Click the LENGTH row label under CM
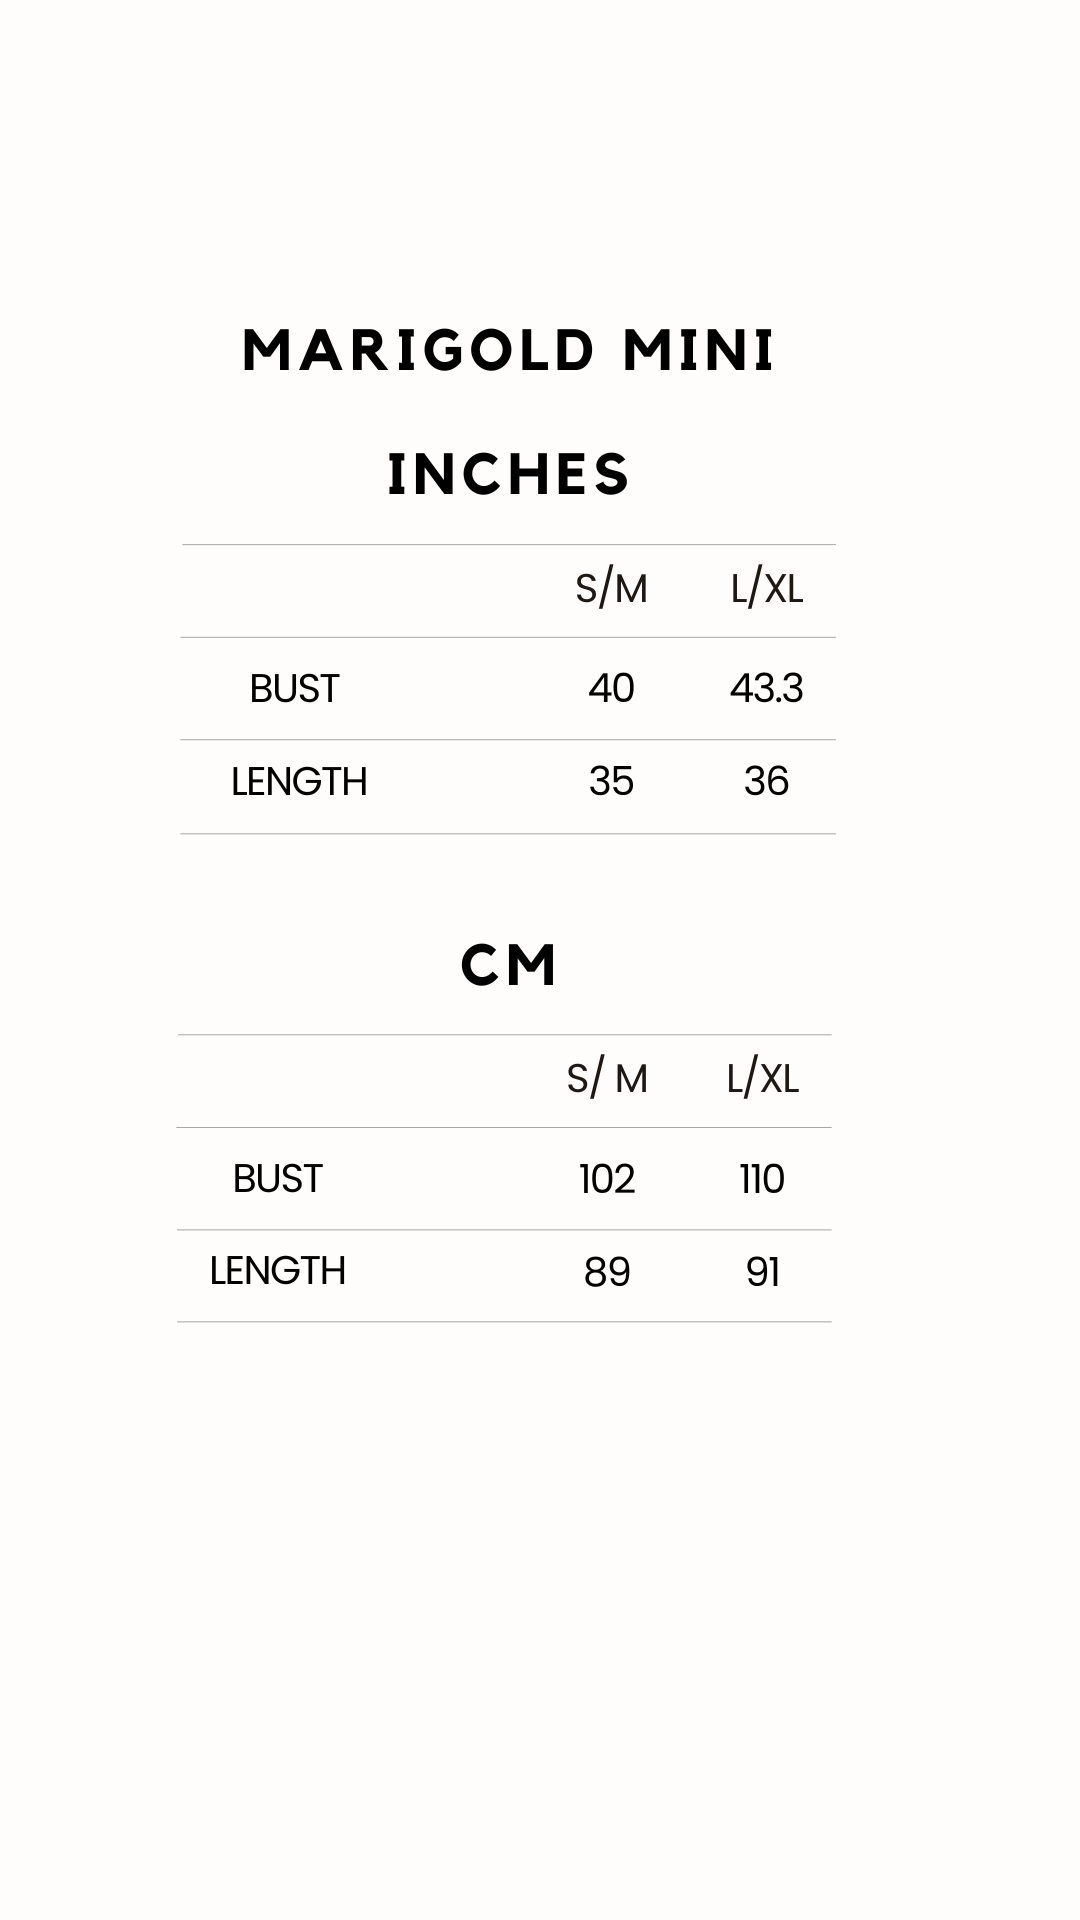This screenshot has width=1080, height=1920. (x=277, y=1271)
